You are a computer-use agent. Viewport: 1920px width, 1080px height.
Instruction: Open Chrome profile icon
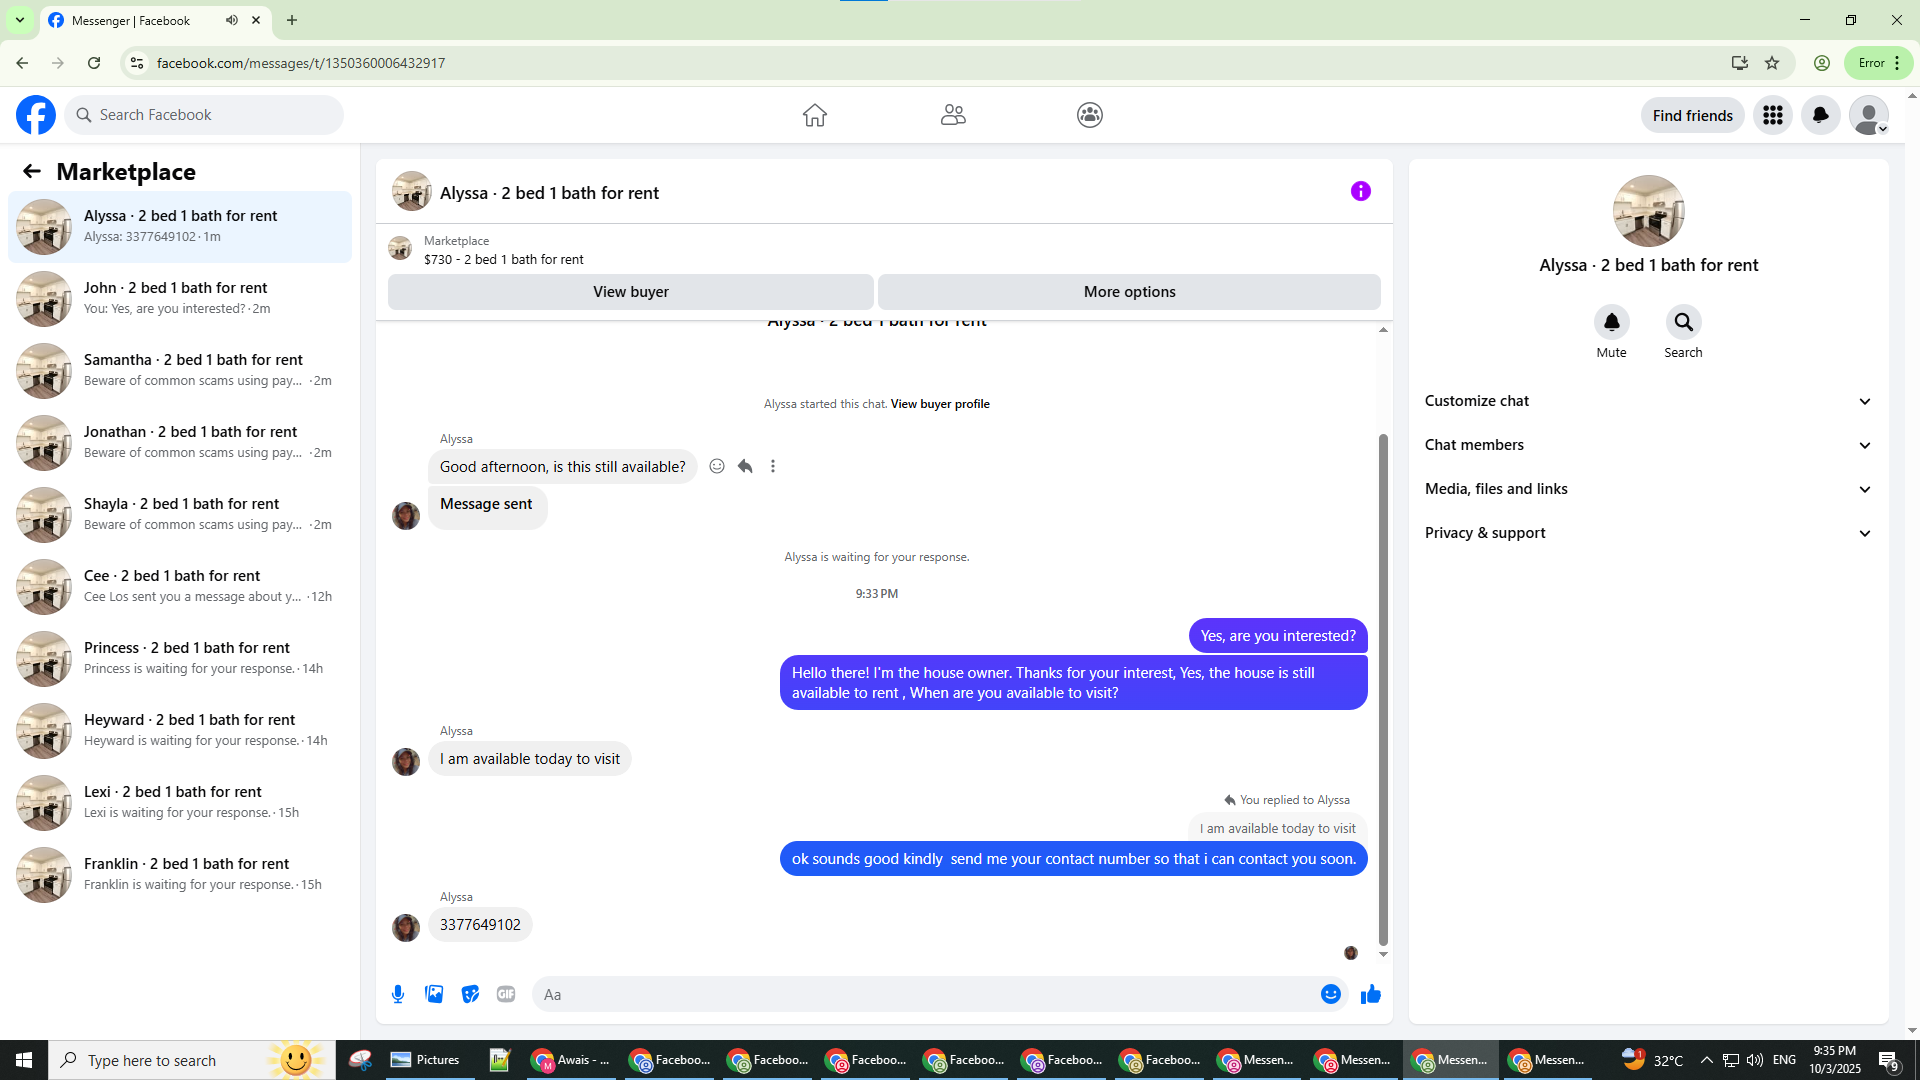[1822, 63]
